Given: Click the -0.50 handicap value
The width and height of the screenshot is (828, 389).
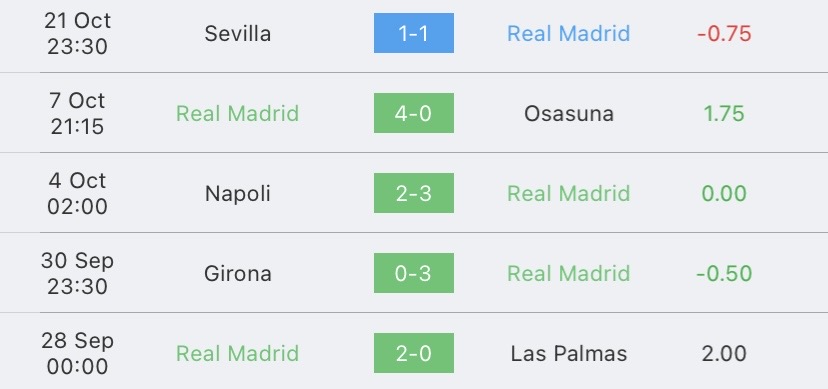Looking at the screenshot, I should click(x=724, y=273).
